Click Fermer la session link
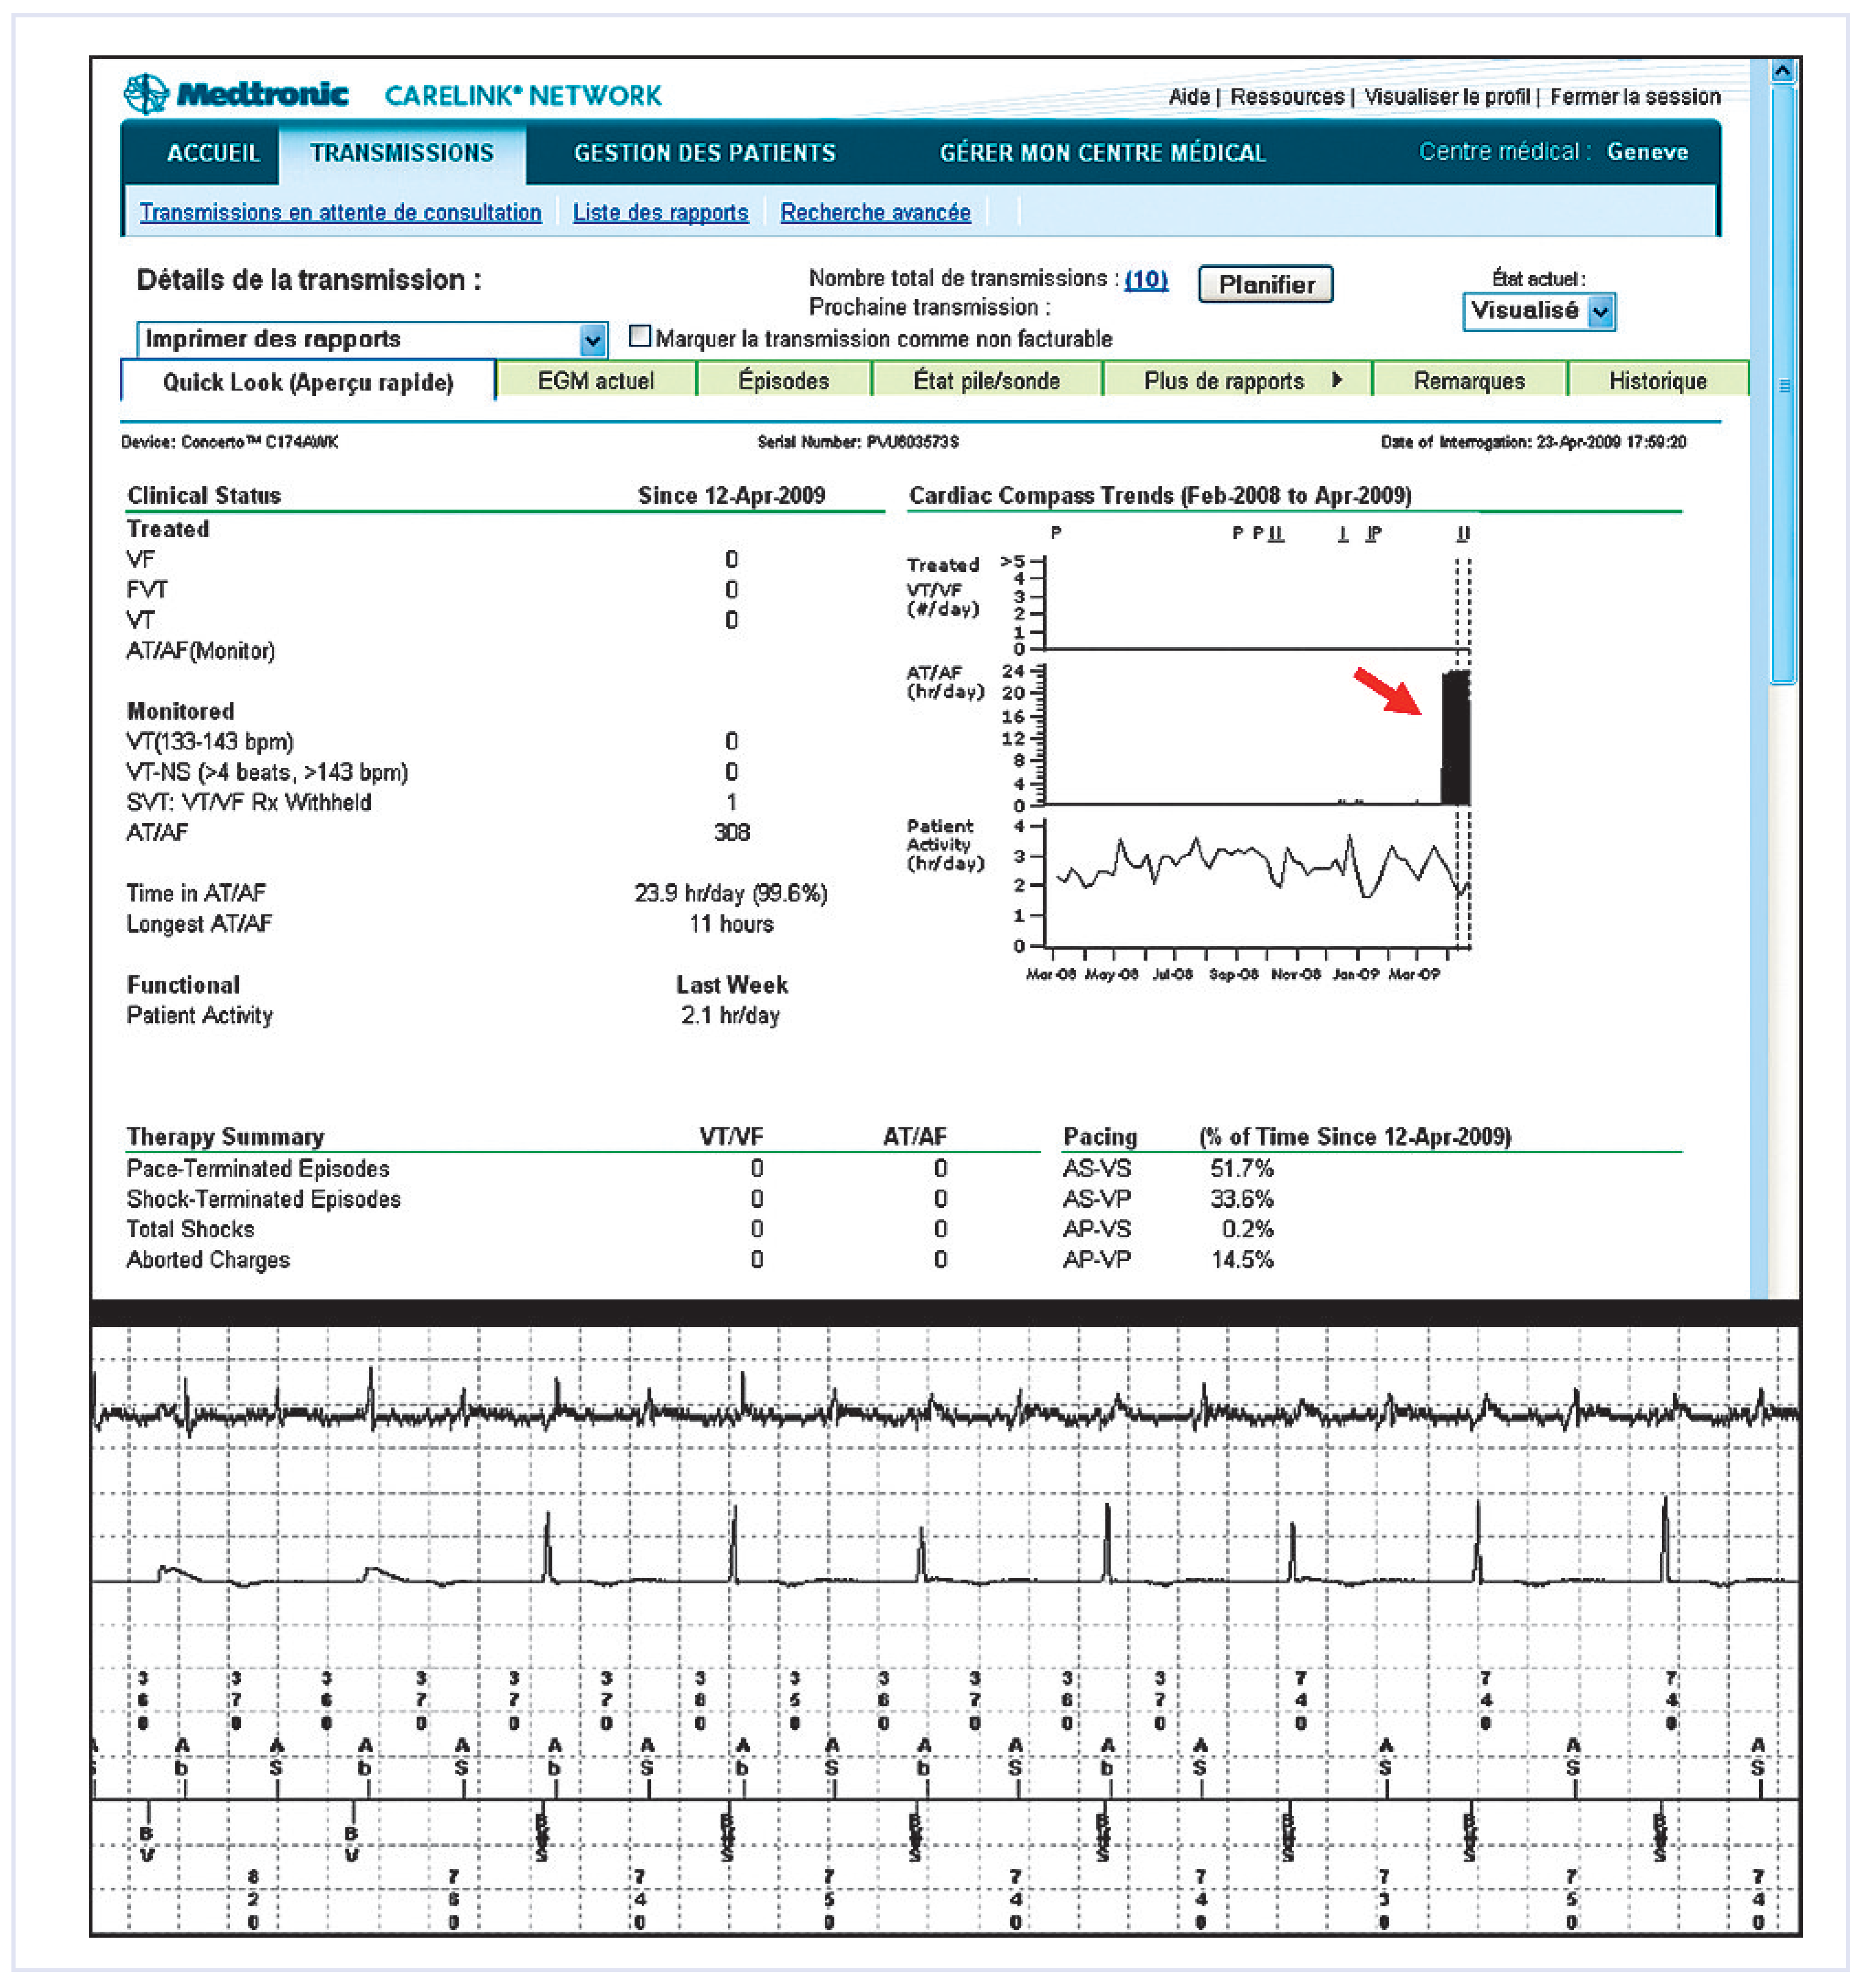Screen dimensions: 1863x1988 pyautogui.click(x=1635, y=97)
